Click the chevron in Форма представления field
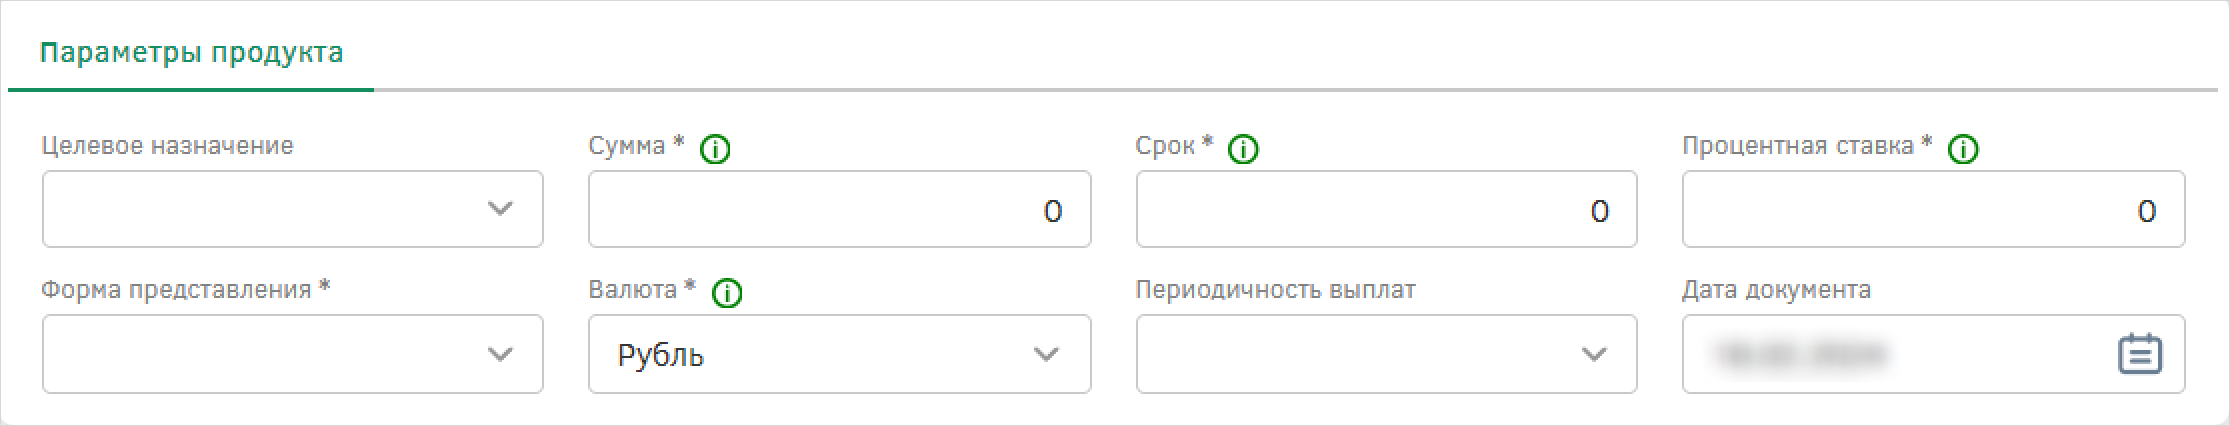 (500, 354)
